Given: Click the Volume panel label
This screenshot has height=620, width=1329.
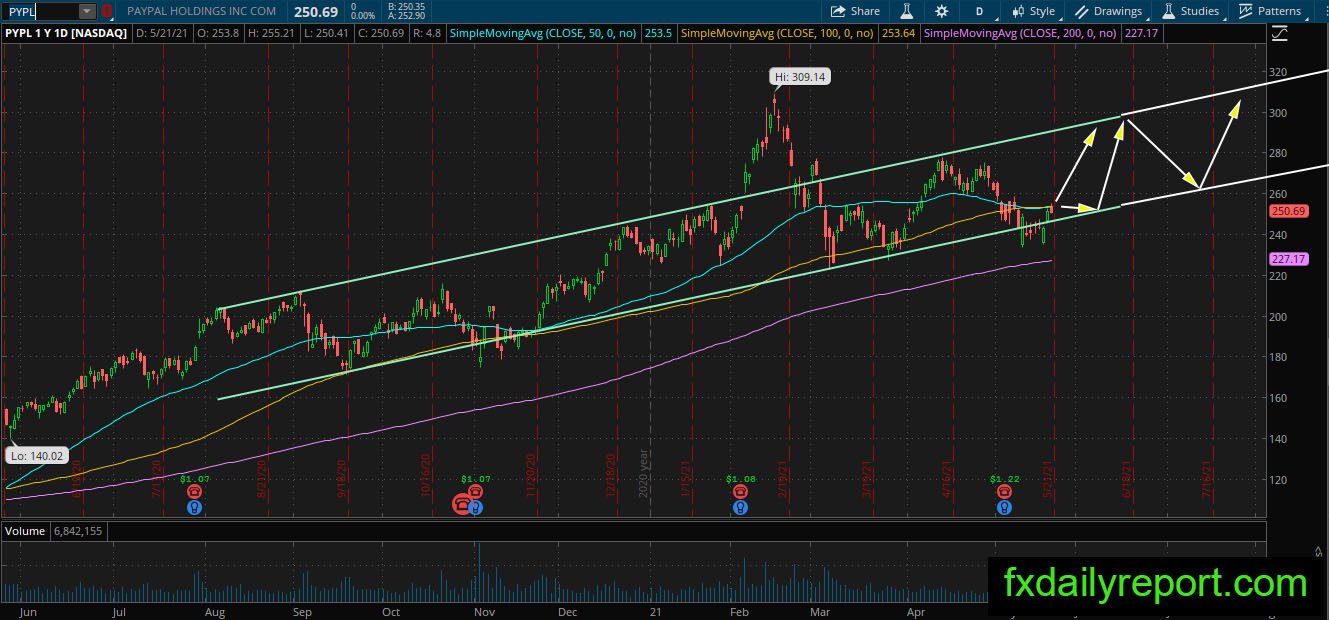Looking at the screenshot, I should [25, 531].
